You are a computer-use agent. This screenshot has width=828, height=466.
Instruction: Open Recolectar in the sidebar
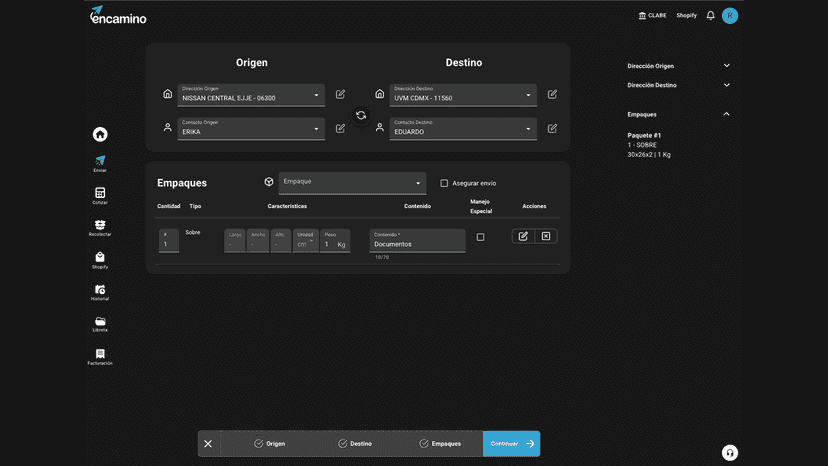pyautogui.click(x=100, y=228)
